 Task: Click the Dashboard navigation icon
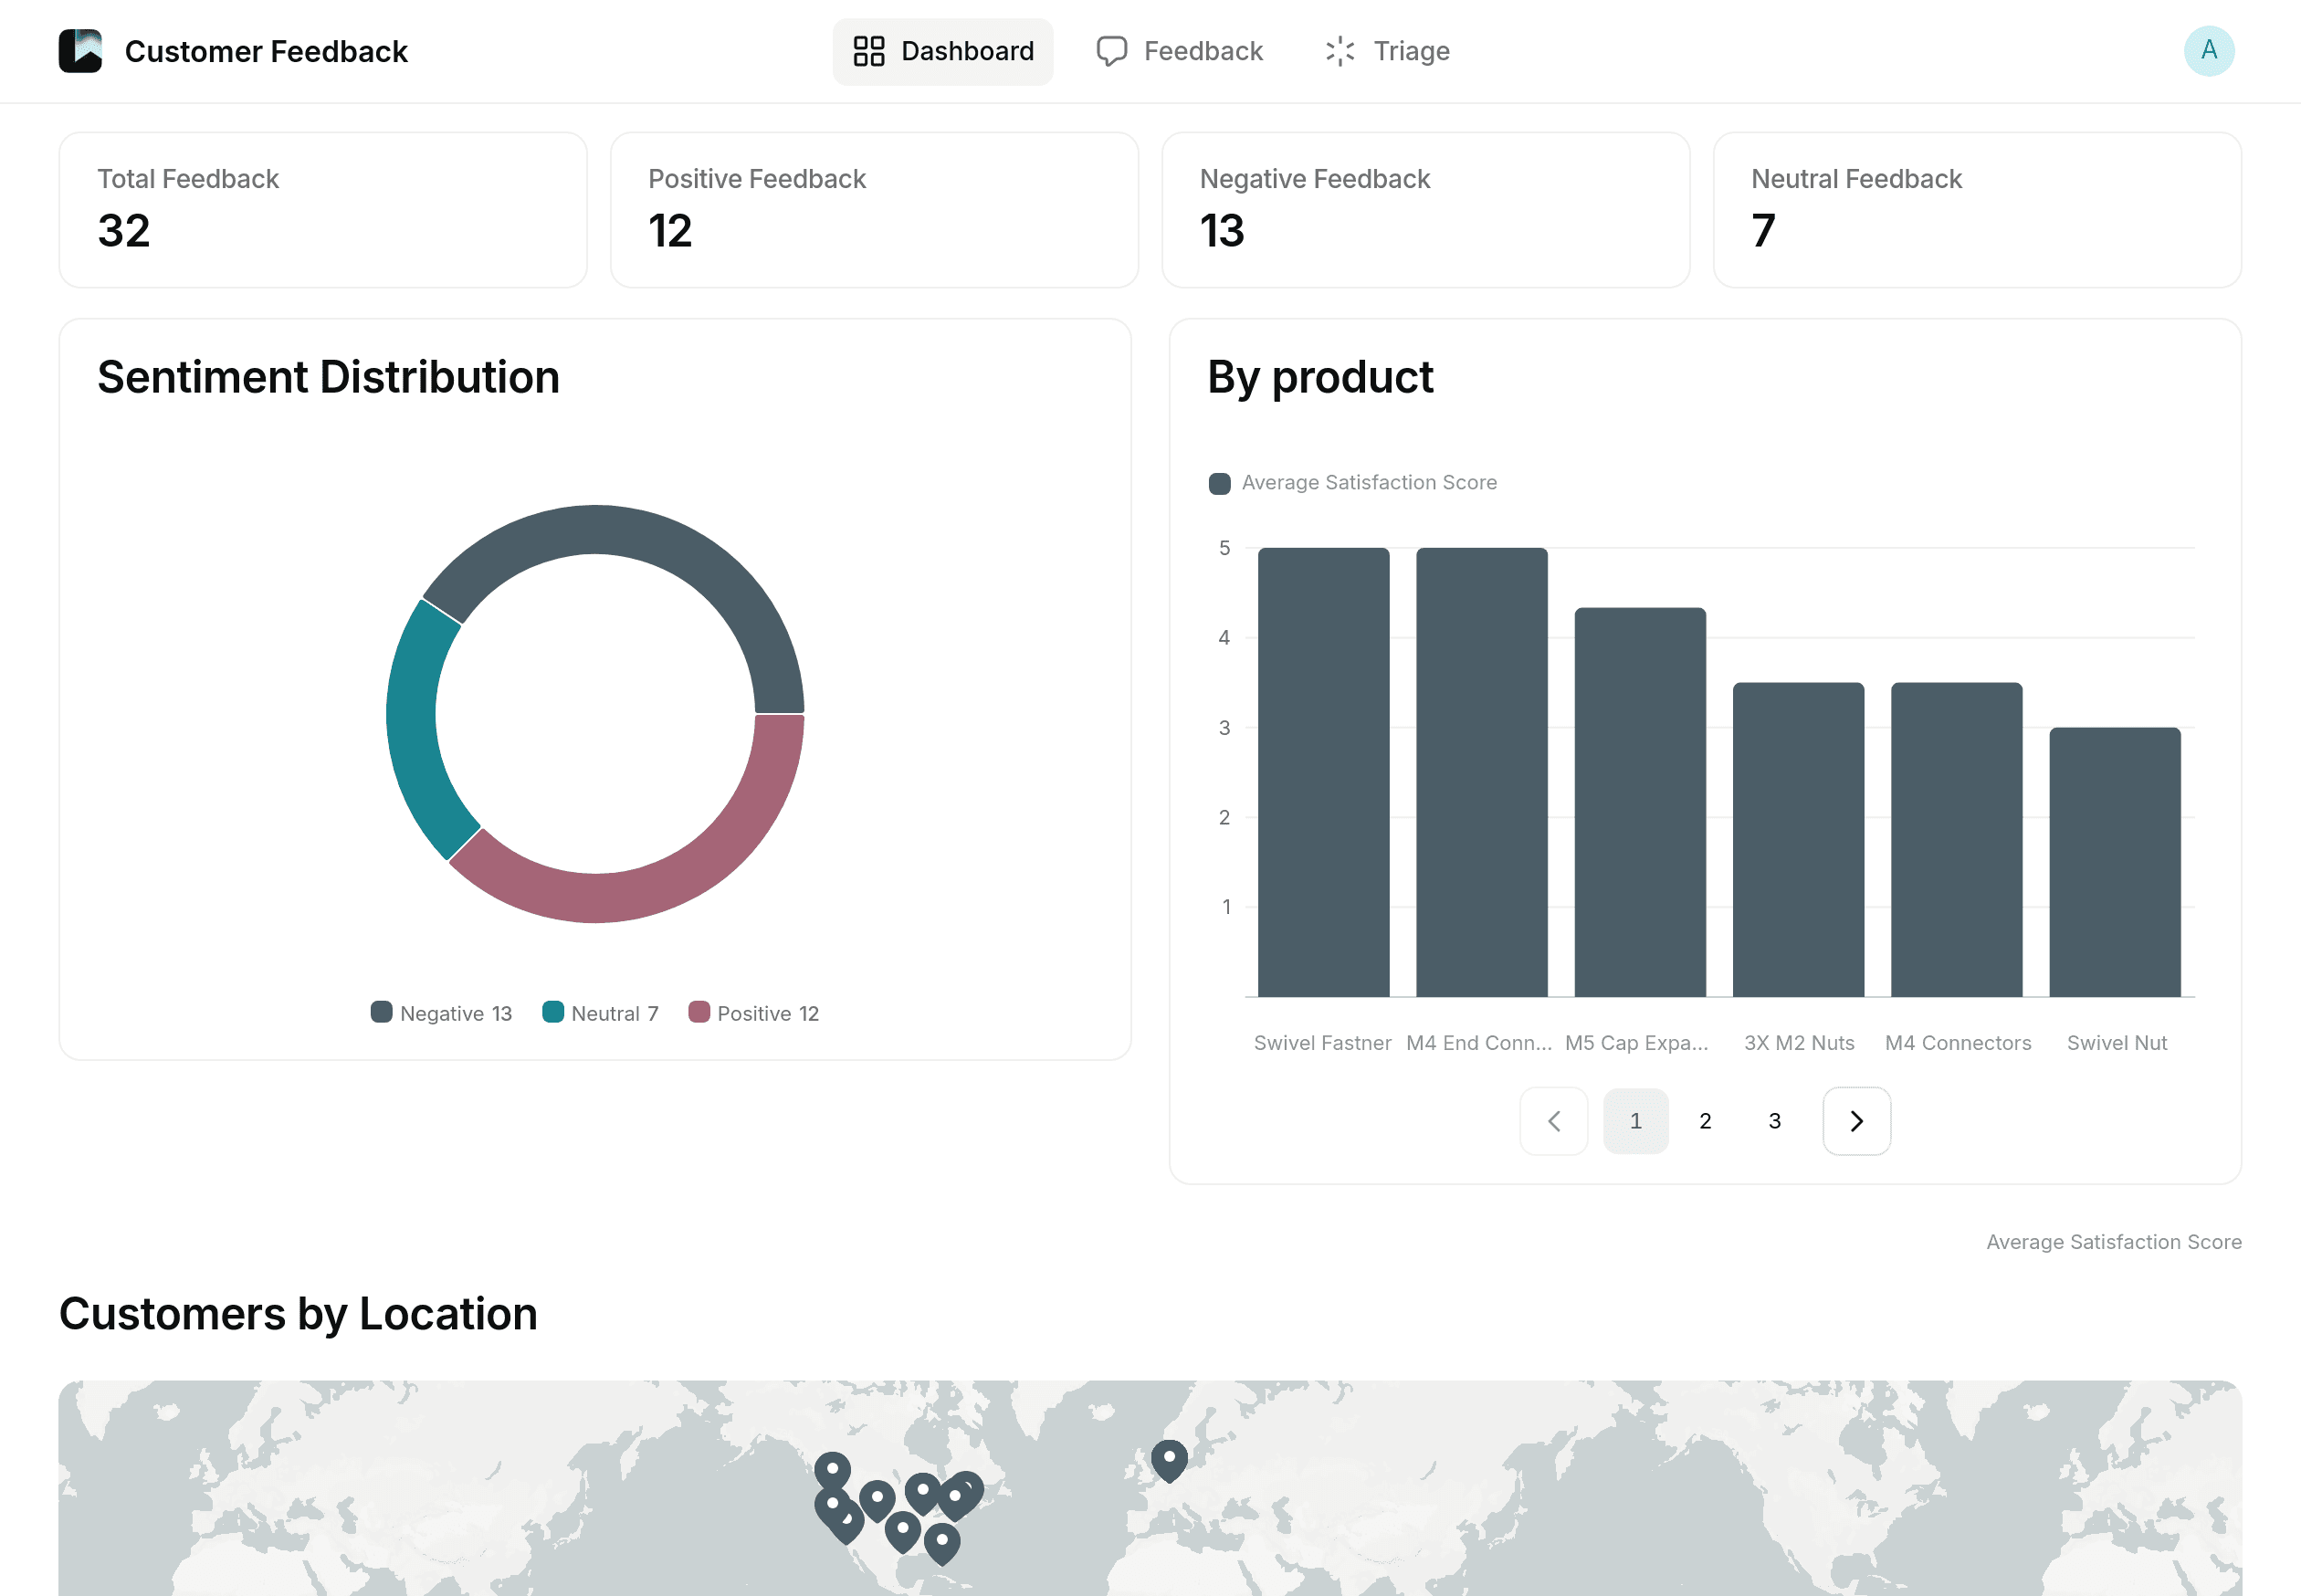click(869, 51)
